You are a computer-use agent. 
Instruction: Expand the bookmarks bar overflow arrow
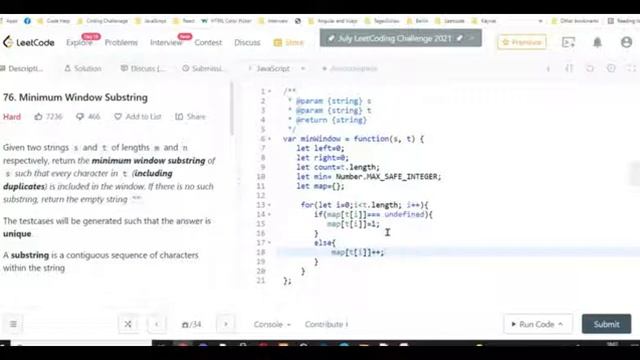[540, 21]
